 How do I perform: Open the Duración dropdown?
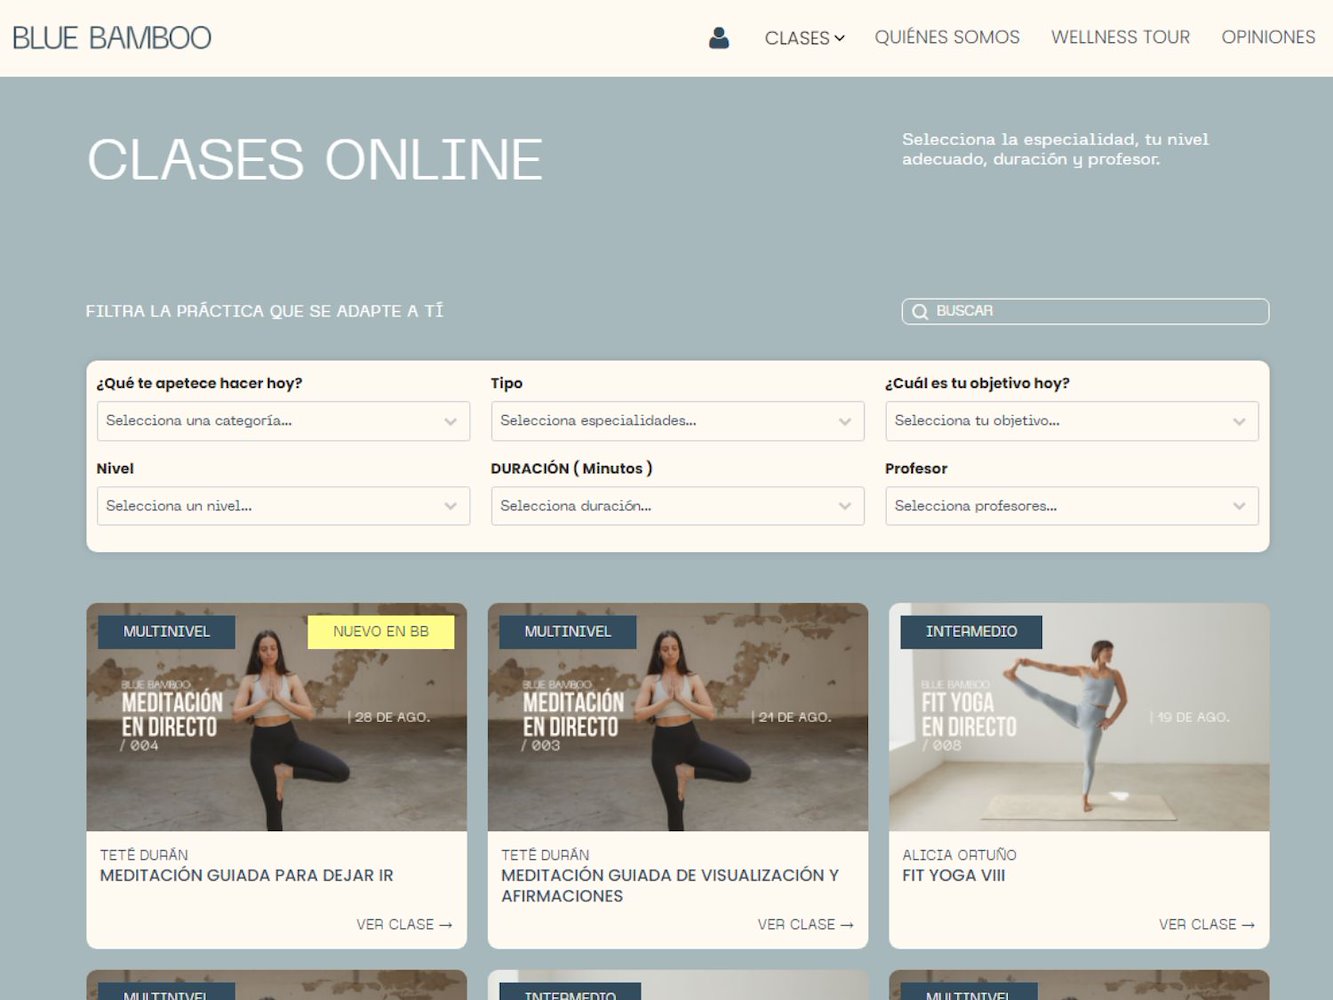coord(677,506)
